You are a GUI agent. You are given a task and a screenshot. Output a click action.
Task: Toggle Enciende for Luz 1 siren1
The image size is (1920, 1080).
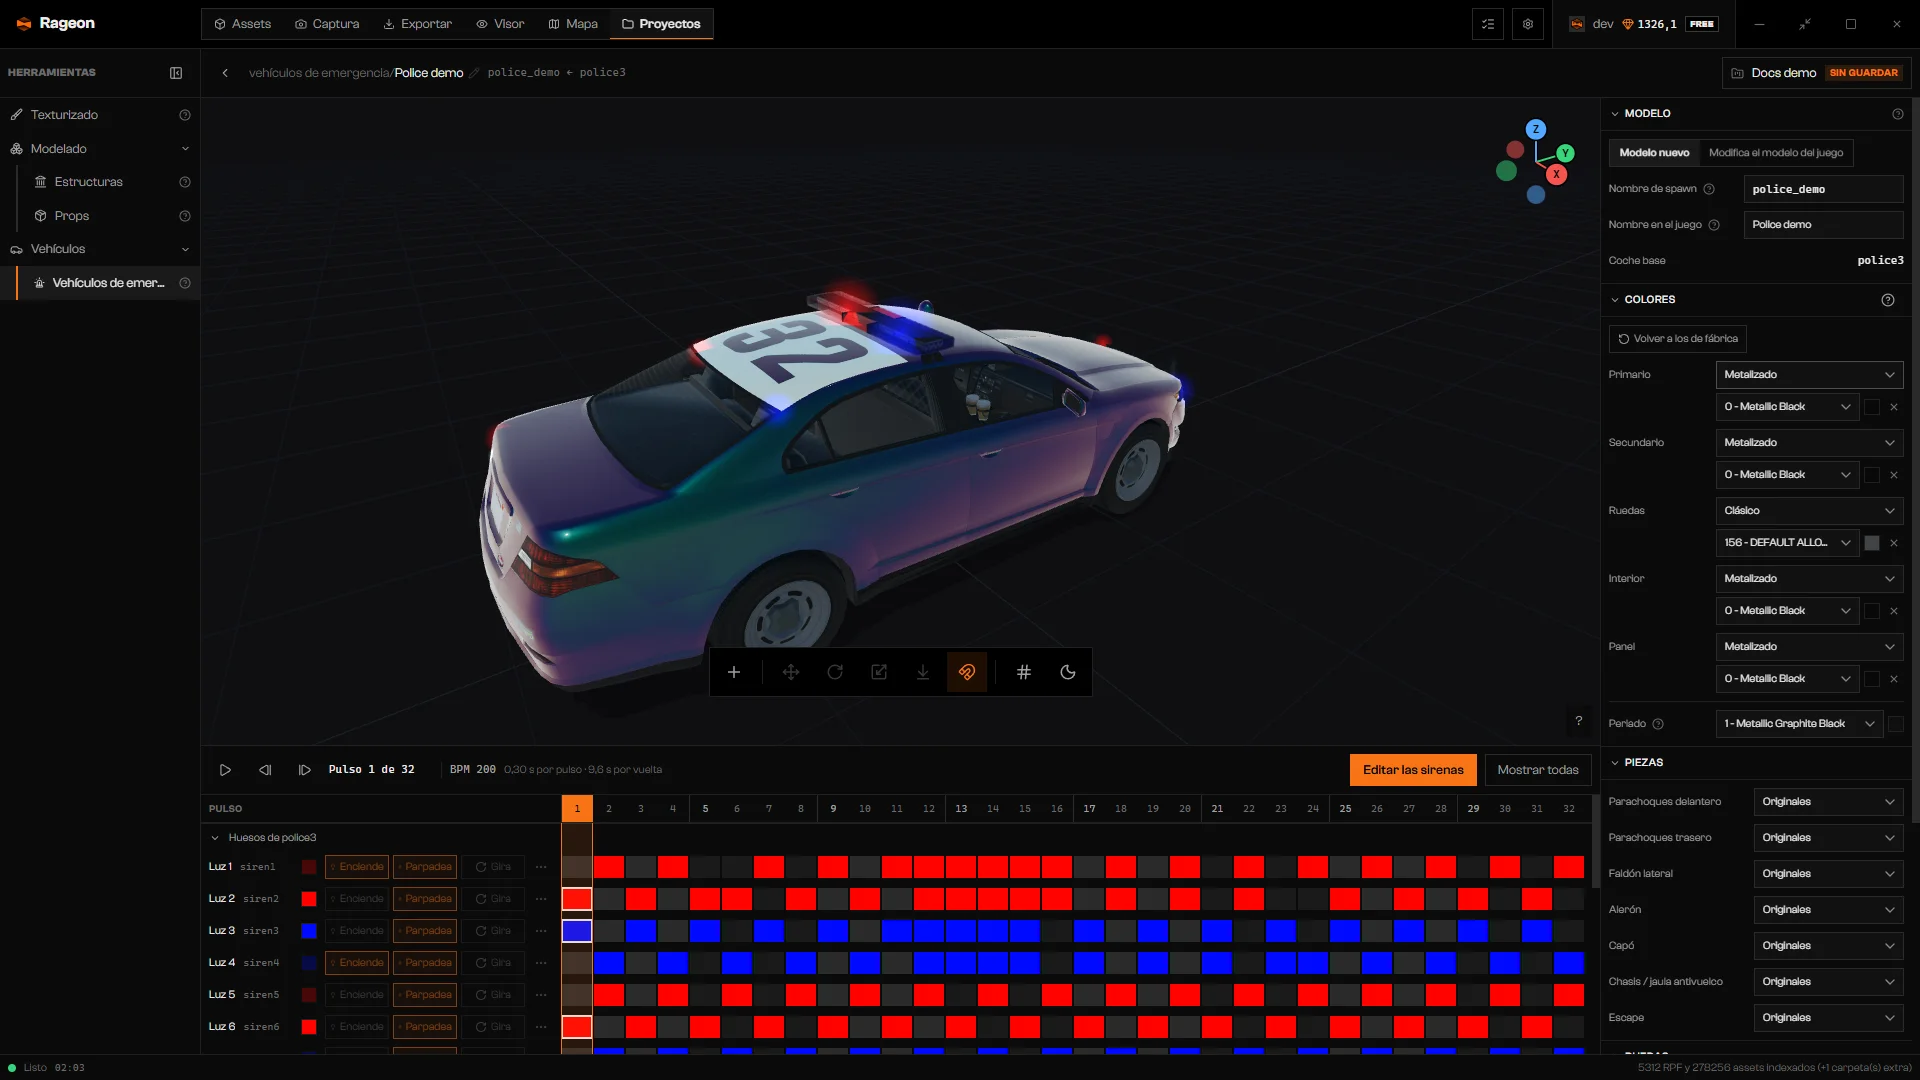[356, 867]
